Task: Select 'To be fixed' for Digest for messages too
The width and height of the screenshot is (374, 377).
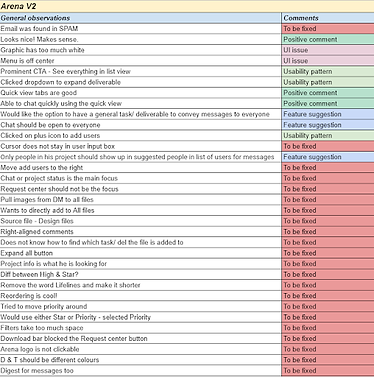Action: 328,370
